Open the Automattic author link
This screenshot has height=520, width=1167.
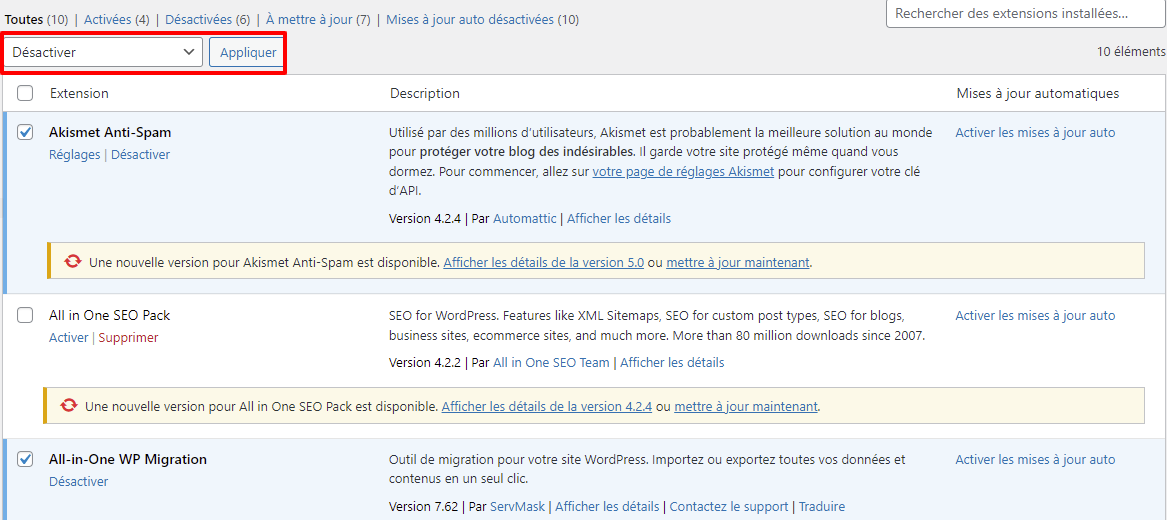tap(525, 219)
